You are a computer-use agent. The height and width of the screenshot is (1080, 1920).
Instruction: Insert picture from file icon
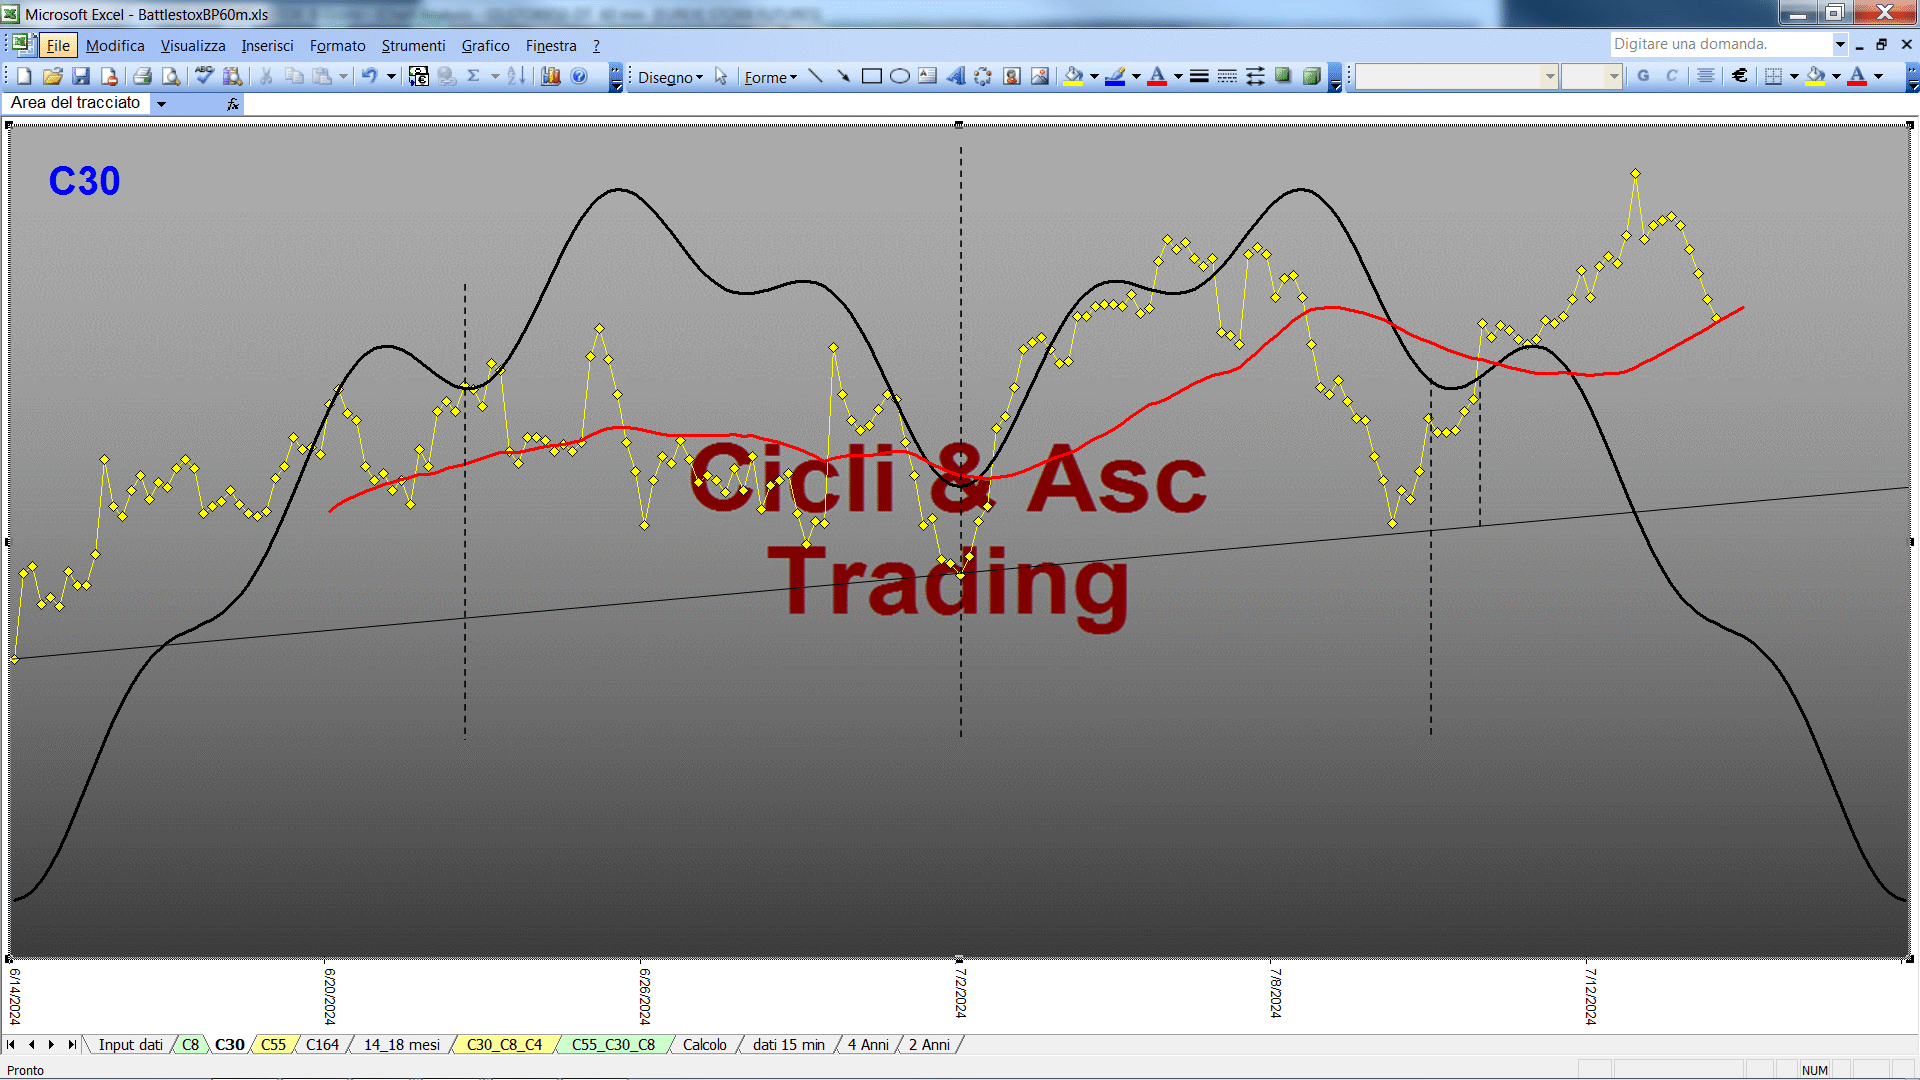[1040, 76]
